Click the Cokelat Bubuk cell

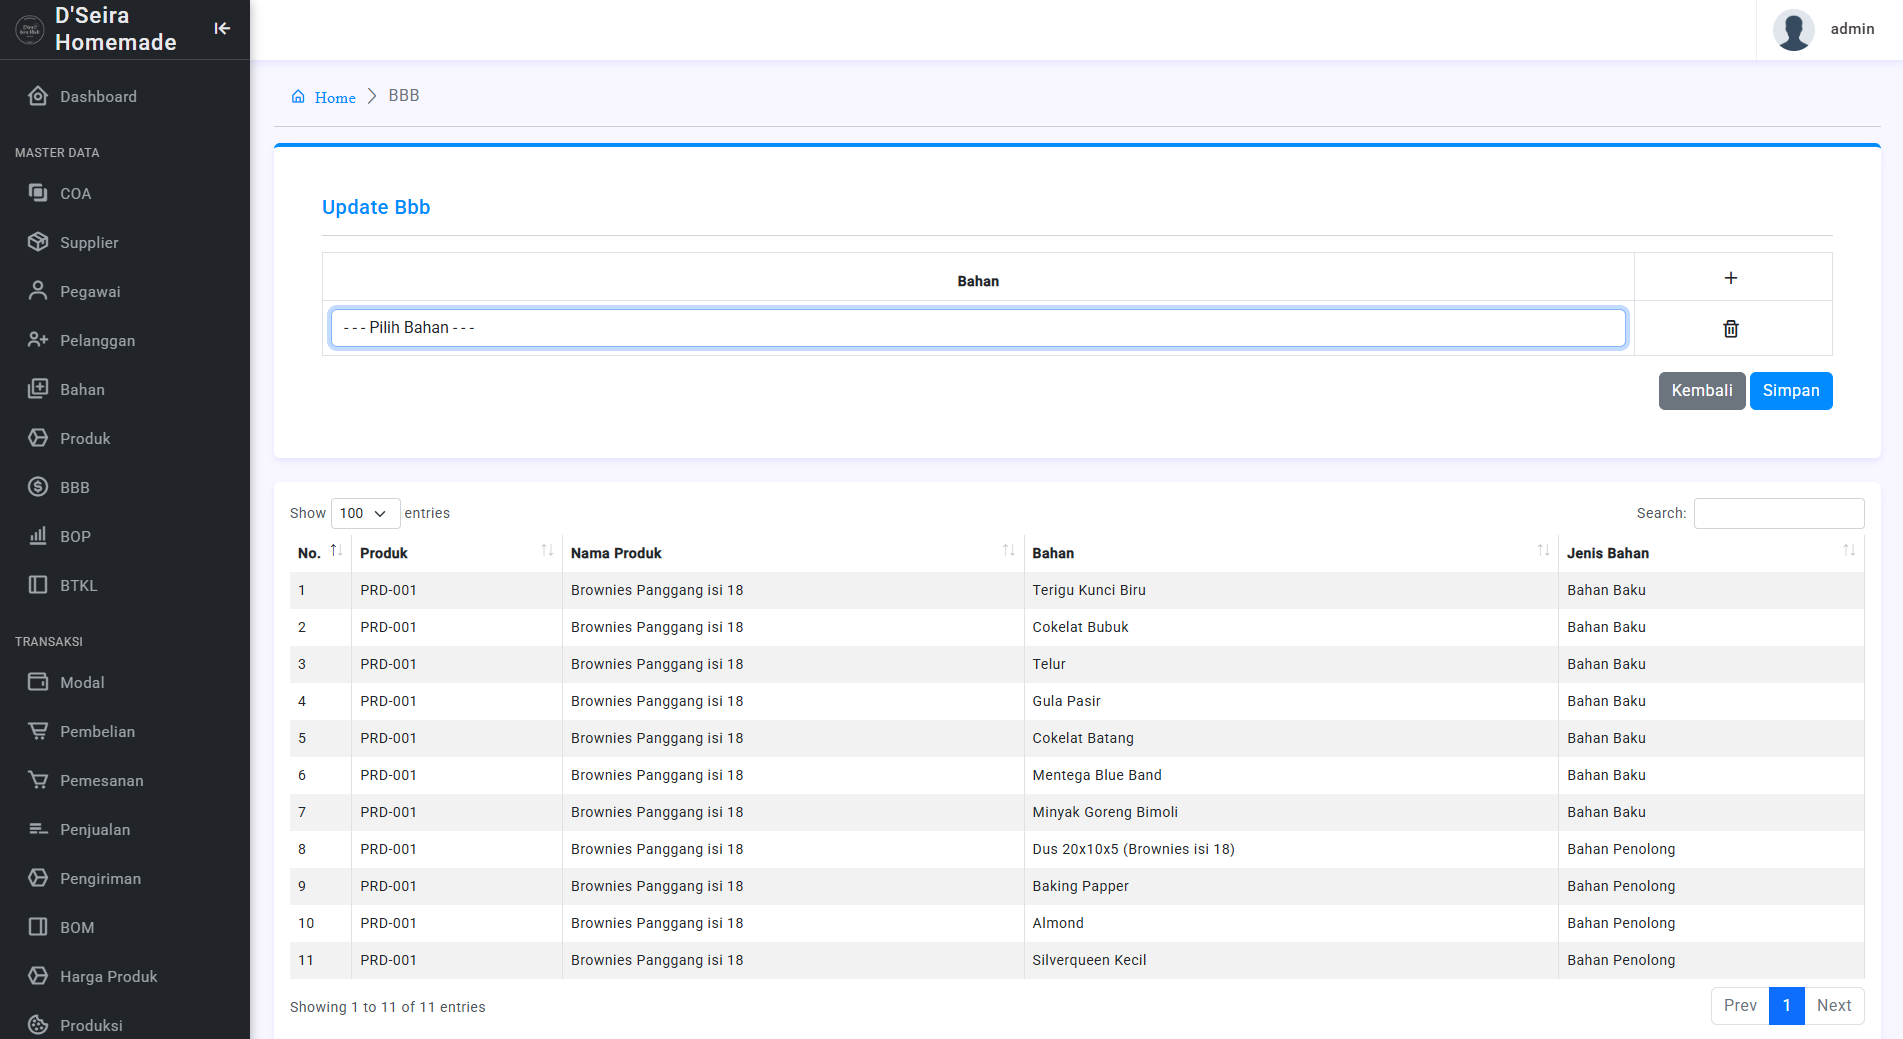1291,627
